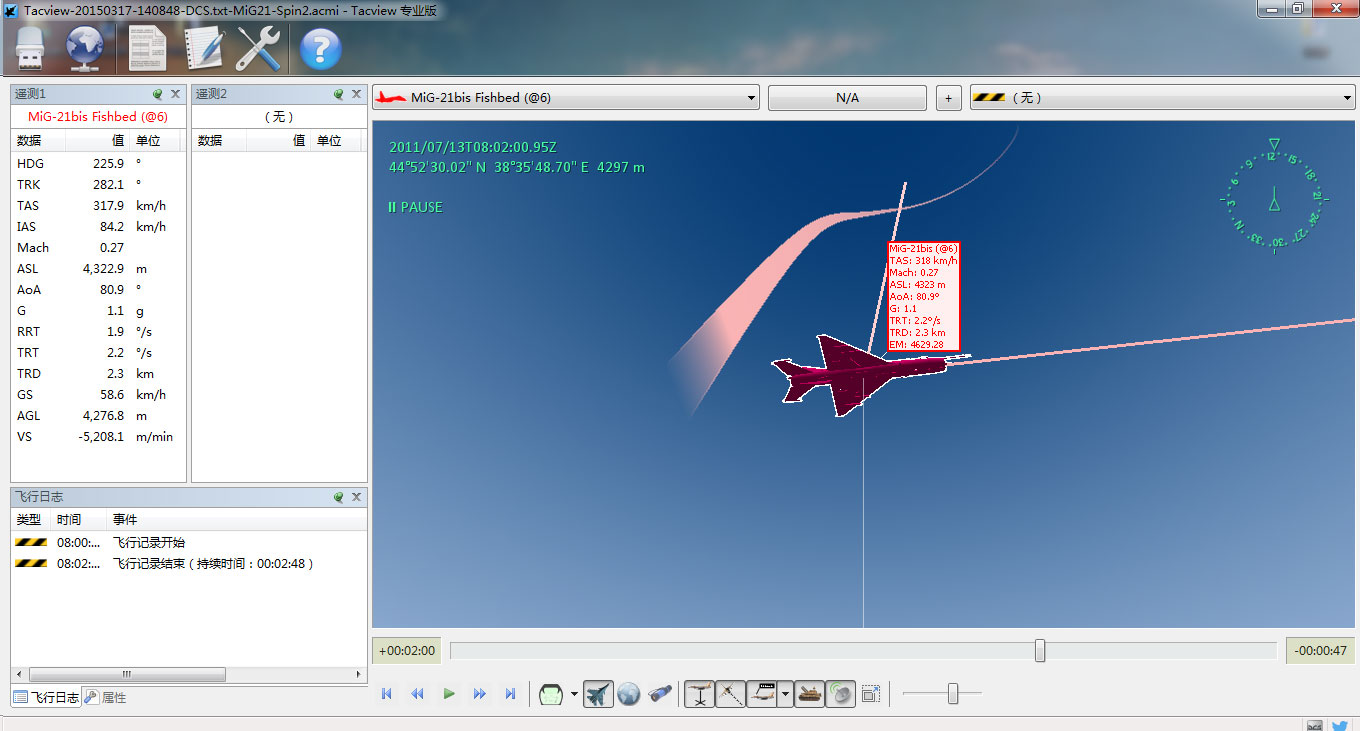The image size is (1360, 731).
Task: Click the II PAUSE status text
Action: point(415,207)
